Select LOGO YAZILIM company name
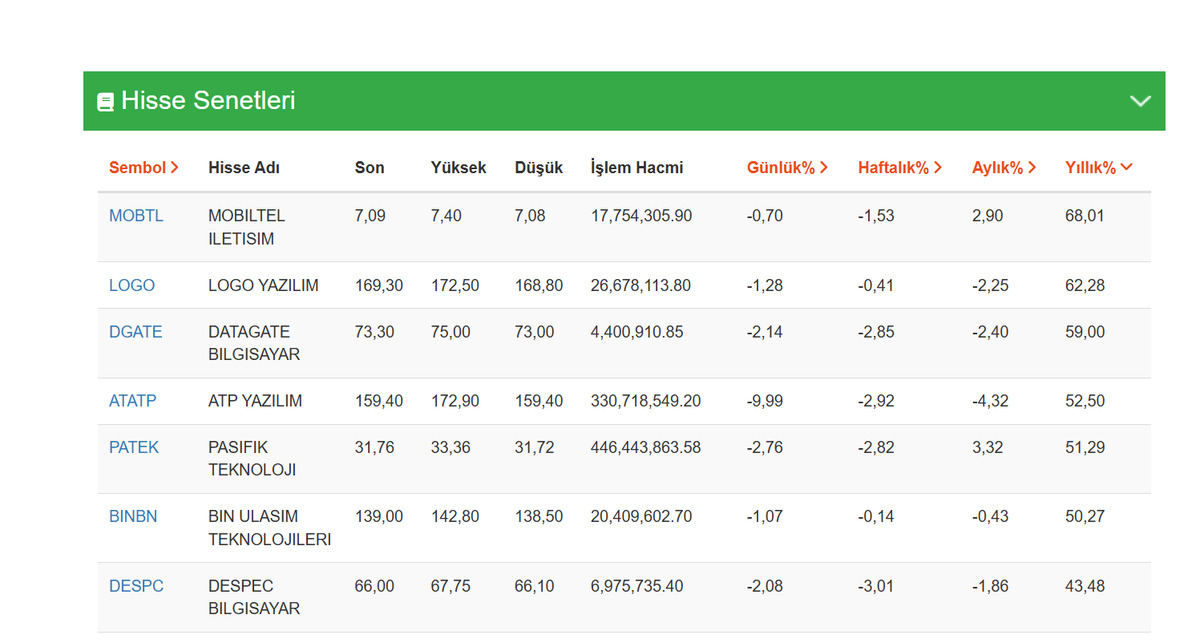The image size is (1200, 643). click(263, 286)
